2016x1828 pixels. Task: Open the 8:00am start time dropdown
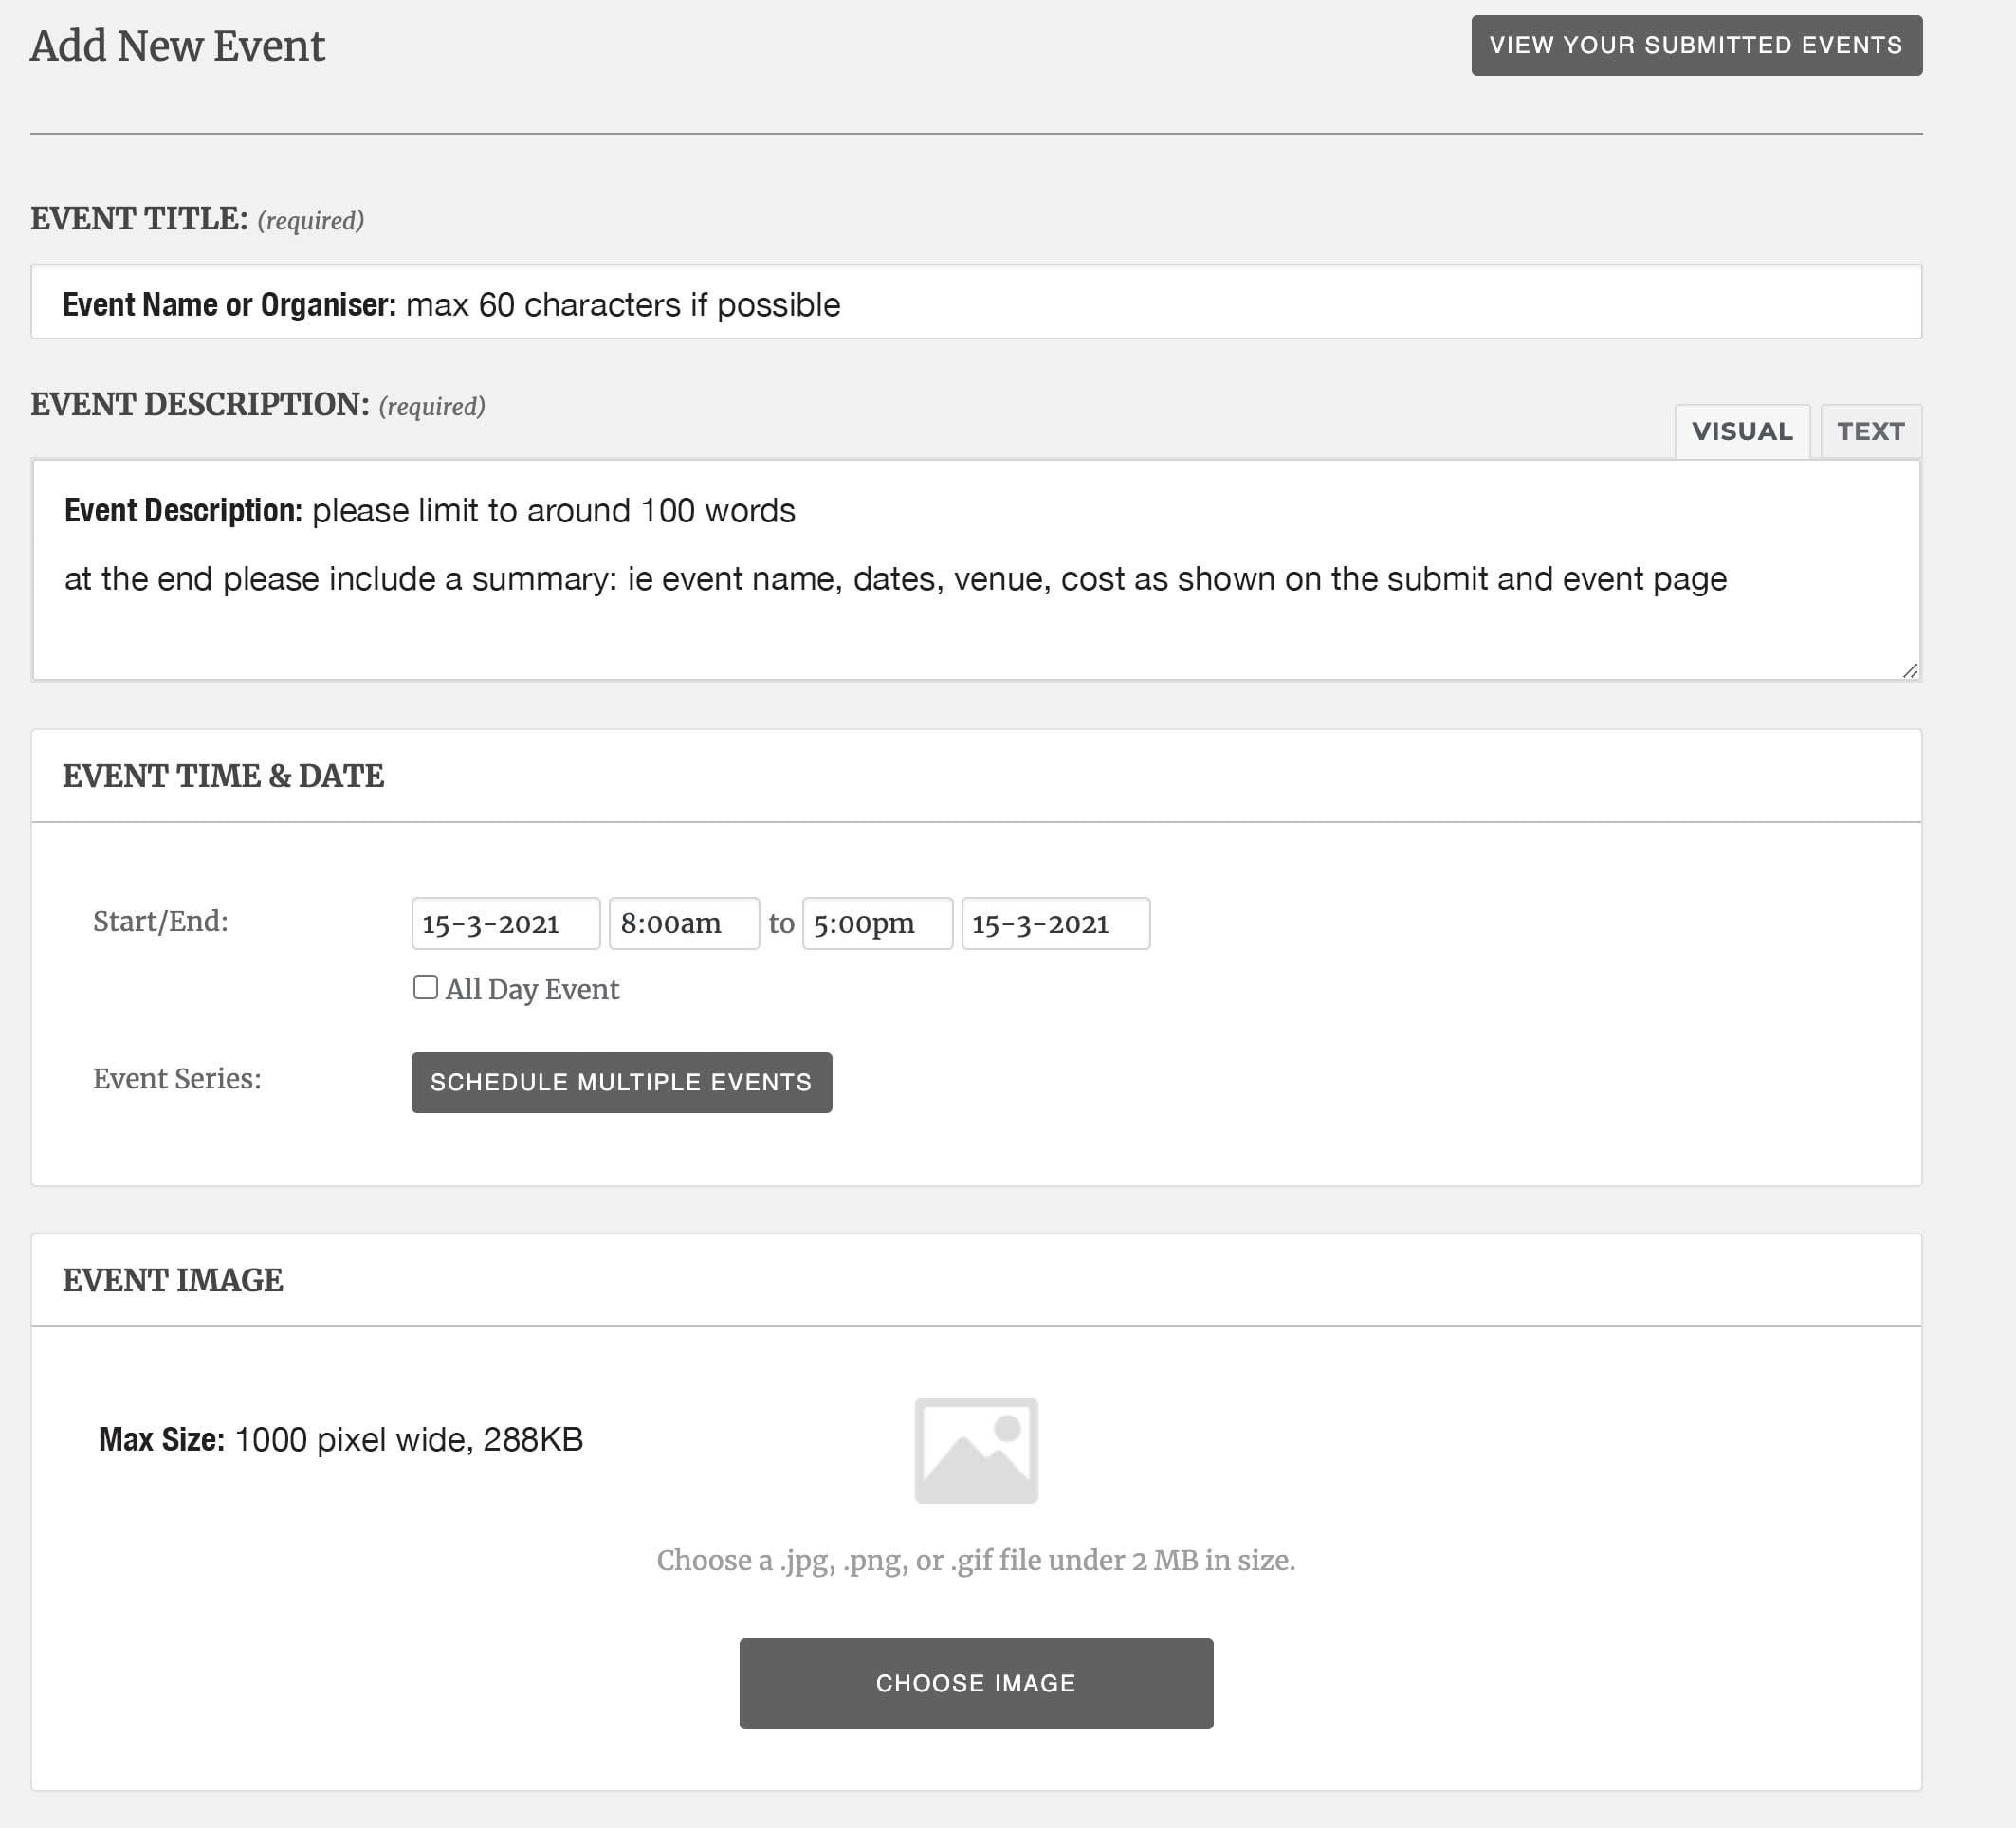point(683,923)
